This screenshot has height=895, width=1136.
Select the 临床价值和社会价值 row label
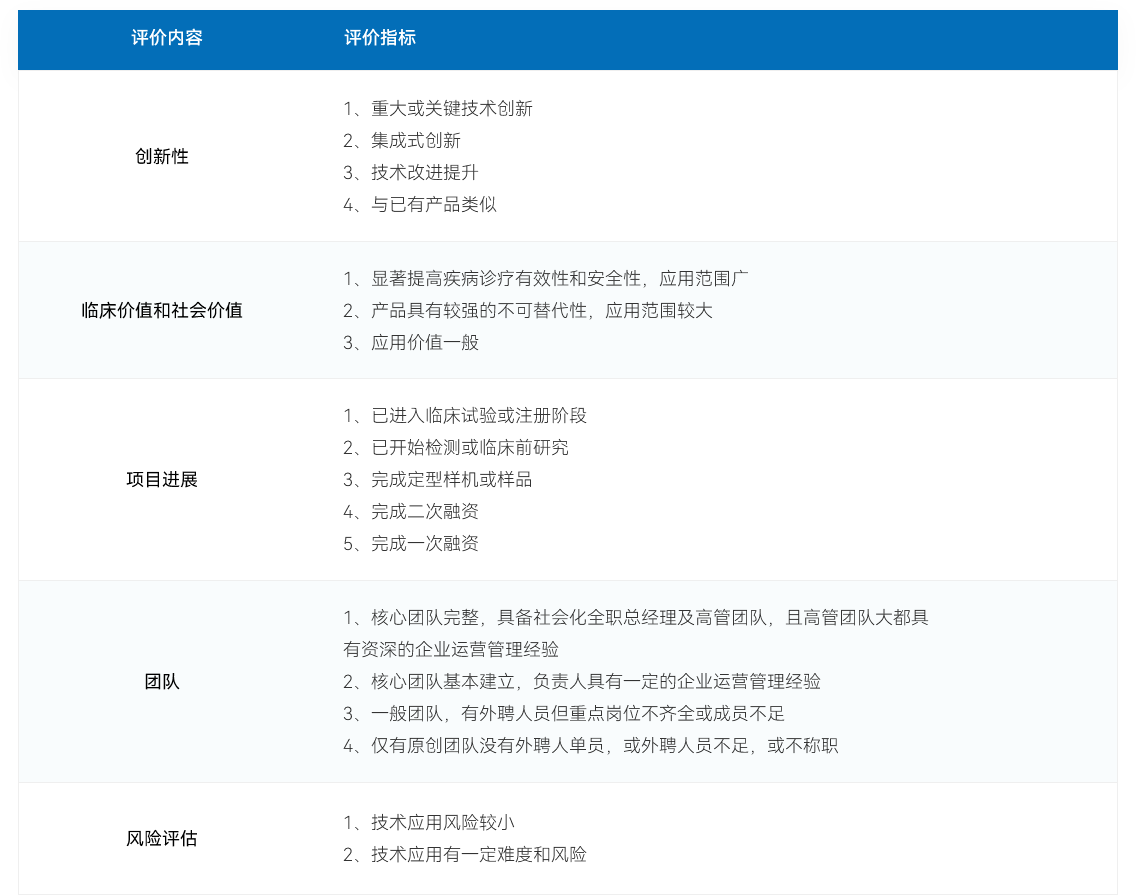point(162,310)
